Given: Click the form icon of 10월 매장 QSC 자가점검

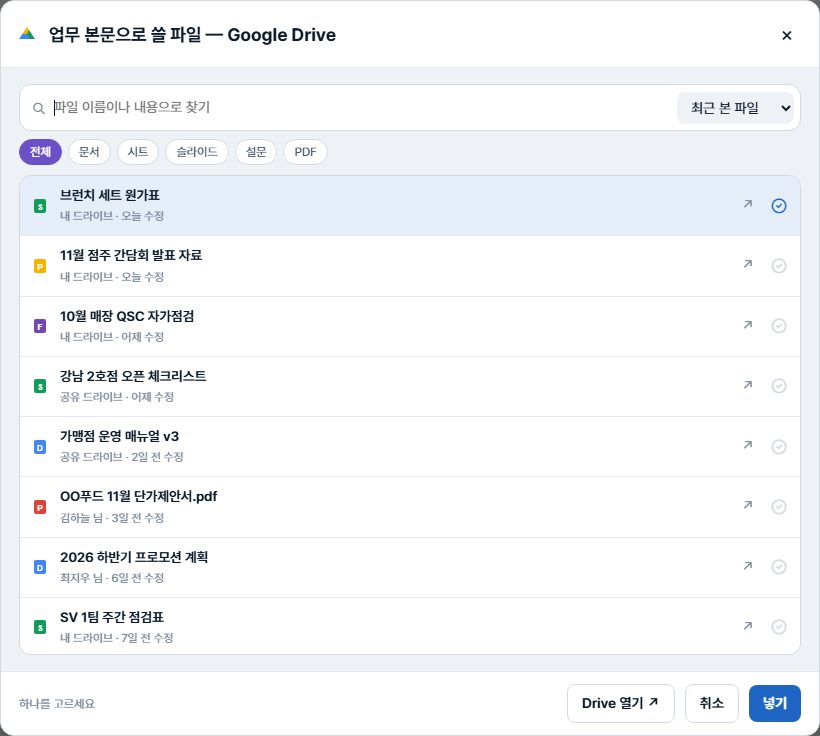Looking at the screenshot, I should coord(40,326).
